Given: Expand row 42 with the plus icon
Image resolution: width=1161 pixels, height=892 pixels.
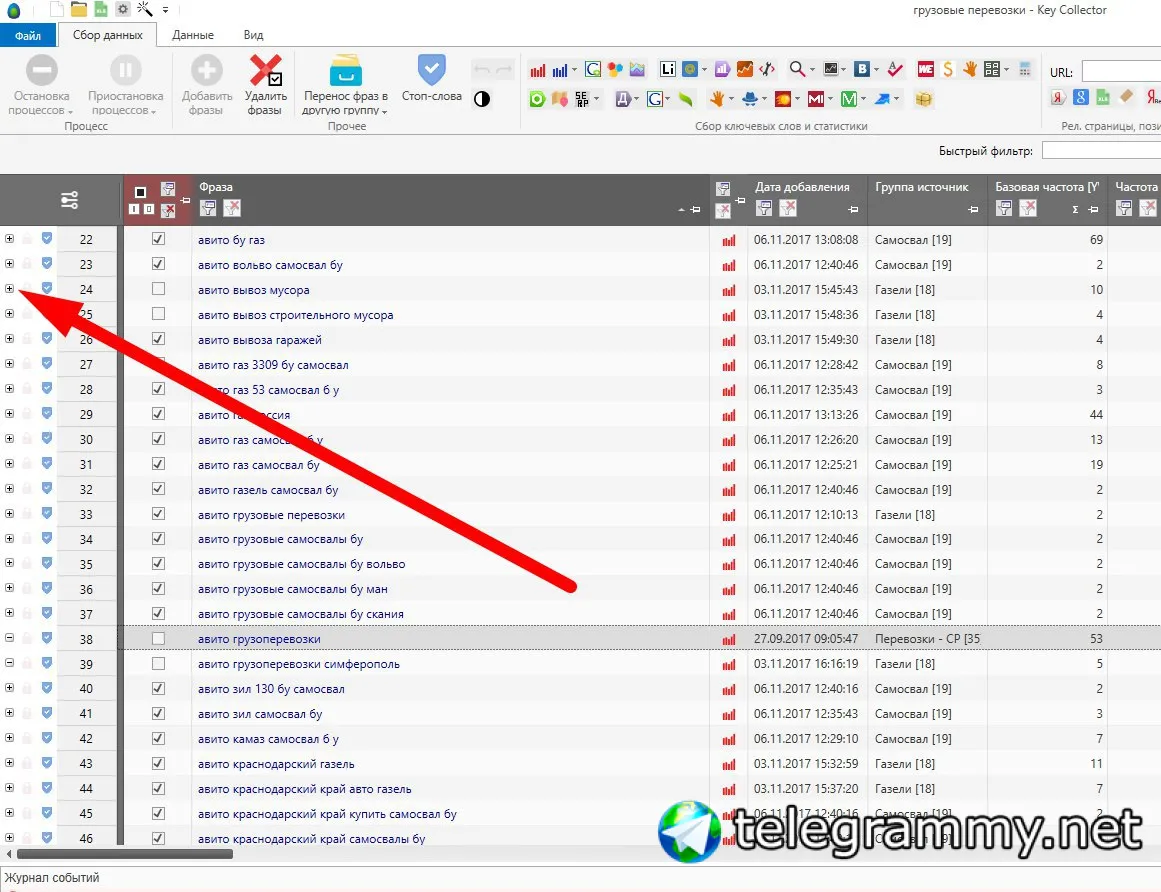Looking at the screenshot, I should [x=10, y=737].
